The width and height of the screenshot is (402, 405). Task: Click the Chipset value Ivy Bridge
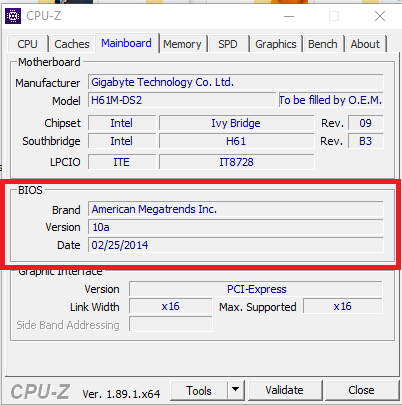coord(236,123)
